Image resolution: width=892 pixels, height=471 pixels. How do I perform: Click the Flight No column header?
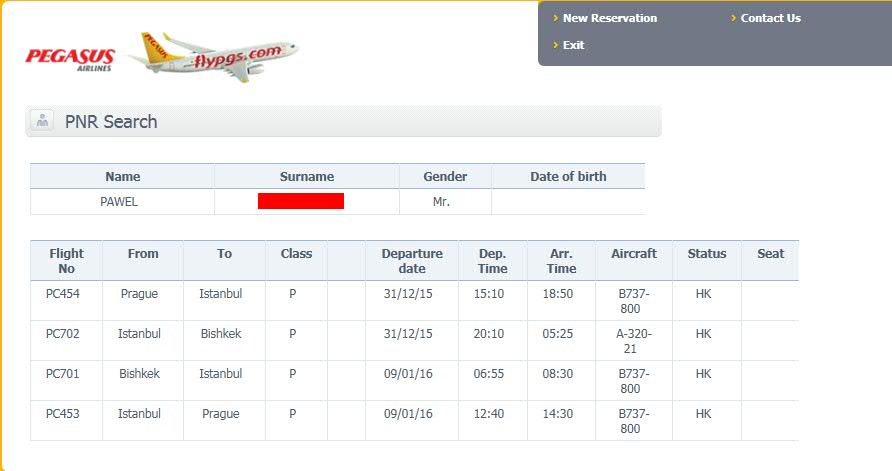coord(66,261)
